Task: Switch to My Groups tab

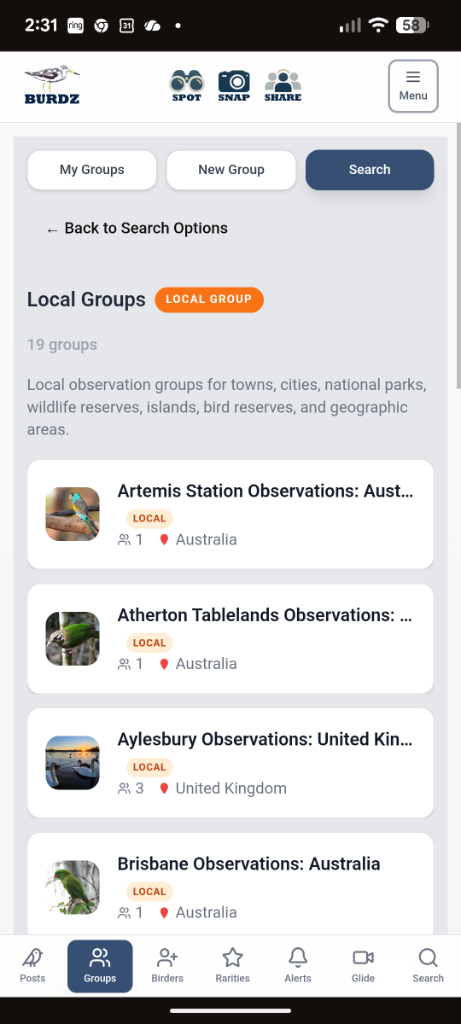Action: (92, 170)
